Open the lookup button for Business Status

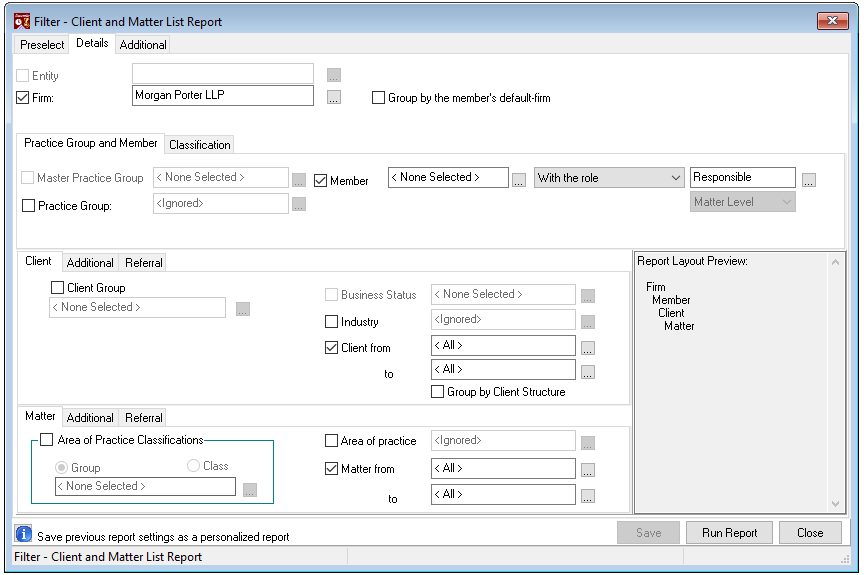[x=587, y=296]
